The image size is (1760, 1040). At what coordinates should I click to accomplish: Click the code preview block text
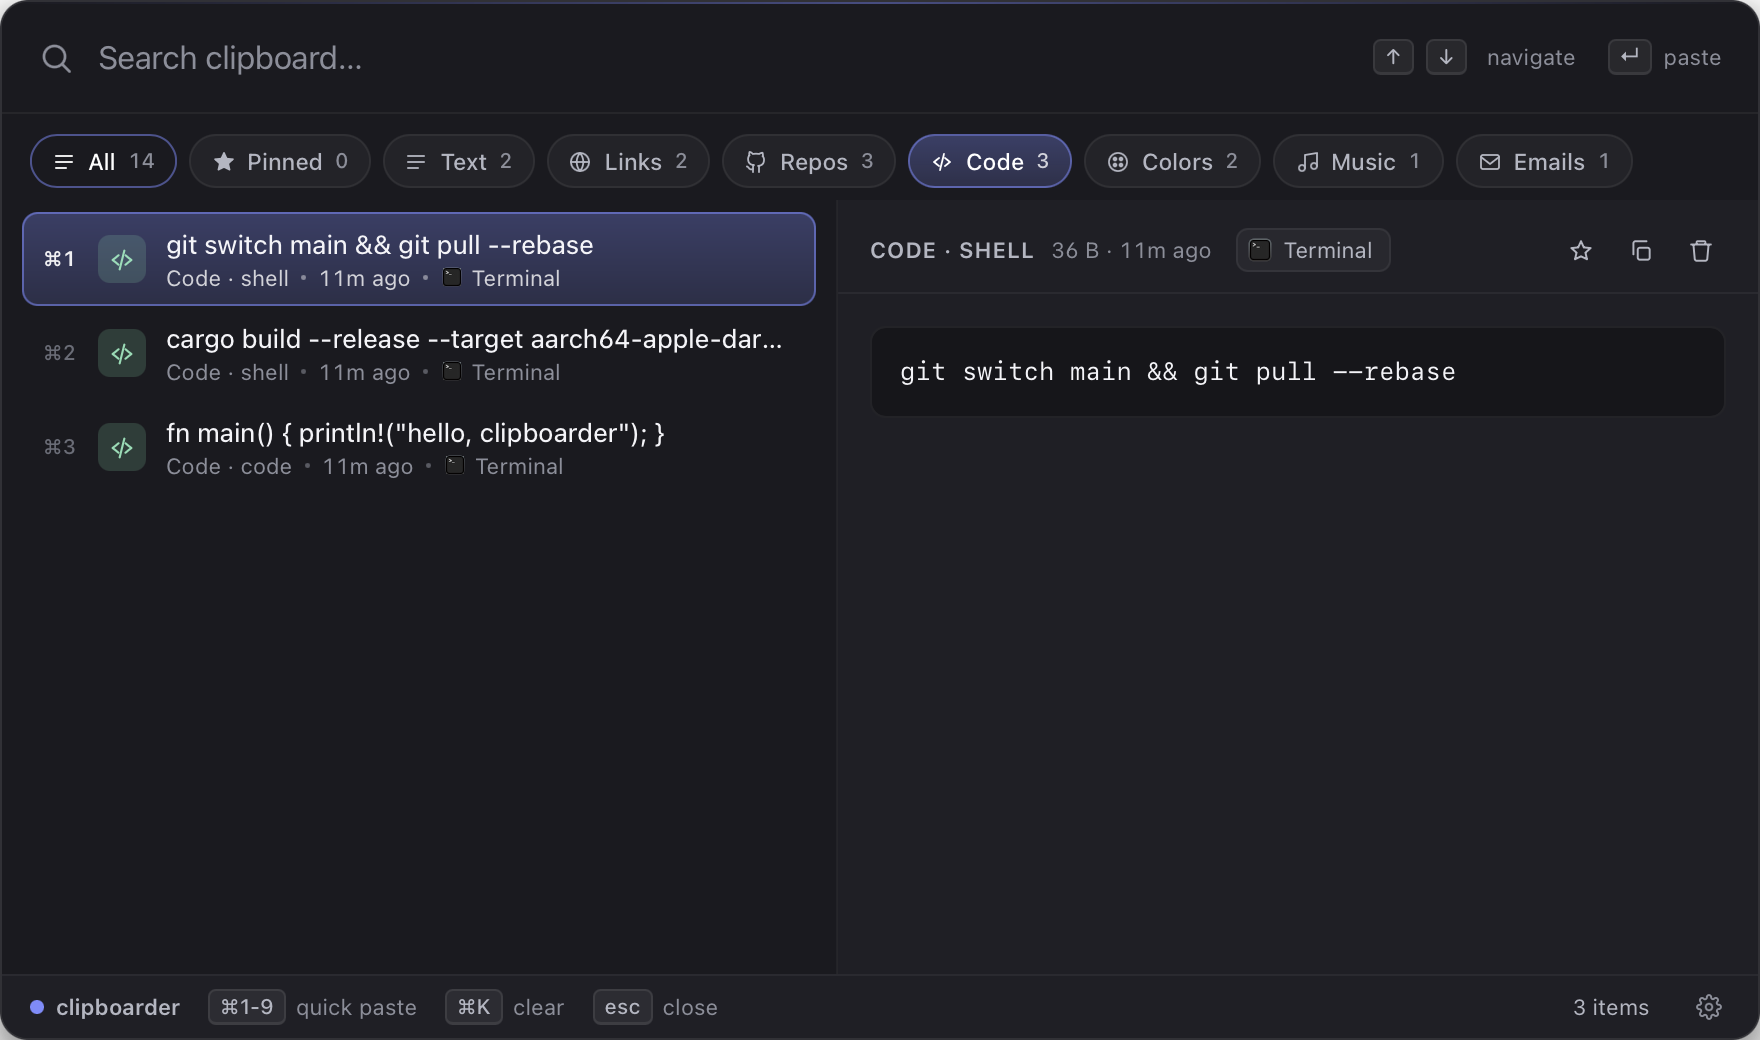coord(1178,372)
